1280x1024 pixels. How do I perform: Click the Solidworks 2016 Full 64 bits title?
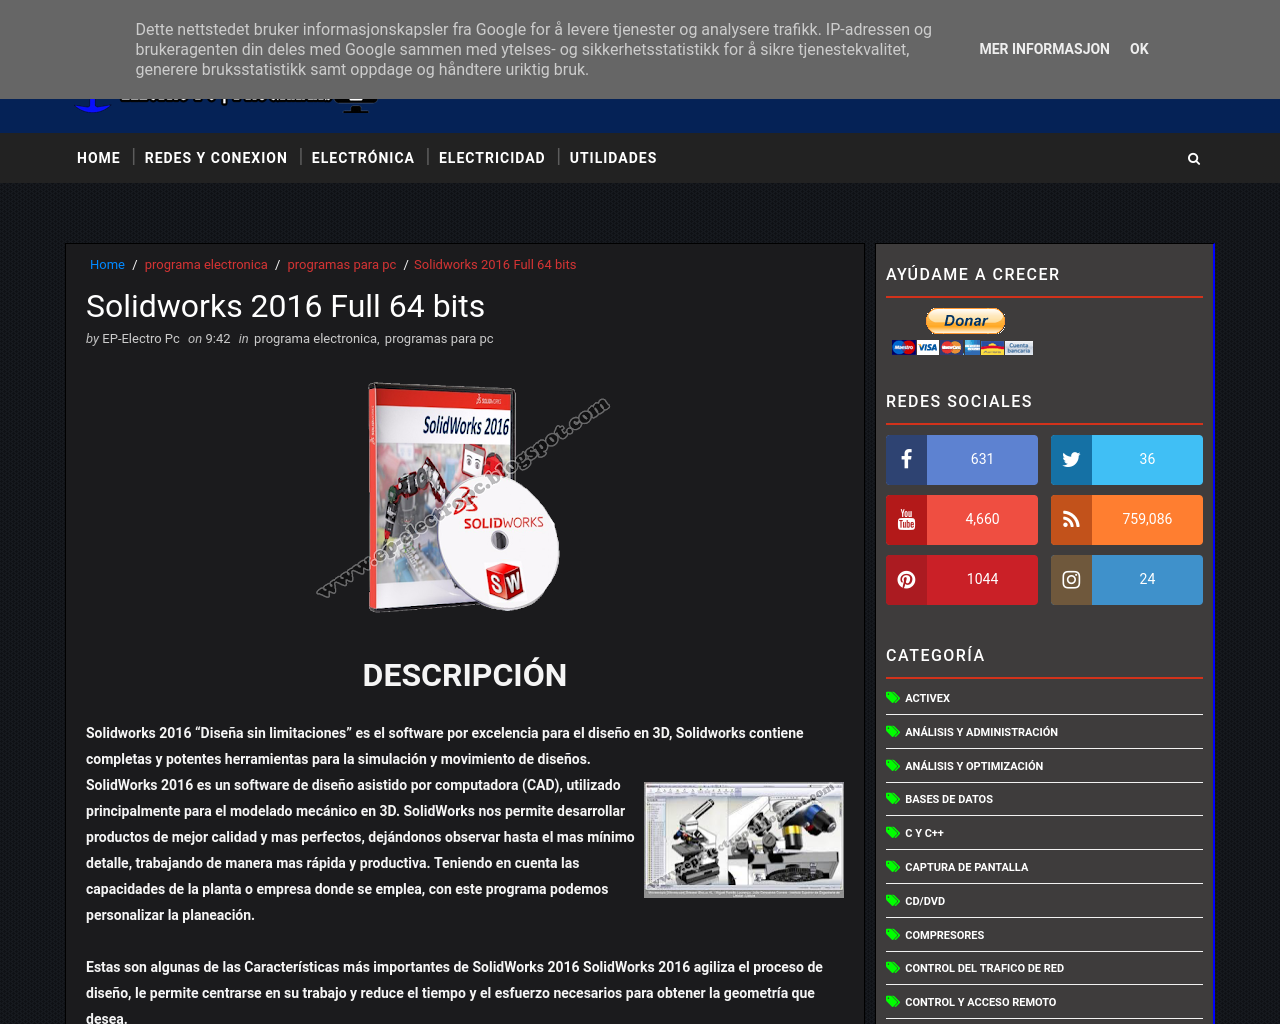285,306
